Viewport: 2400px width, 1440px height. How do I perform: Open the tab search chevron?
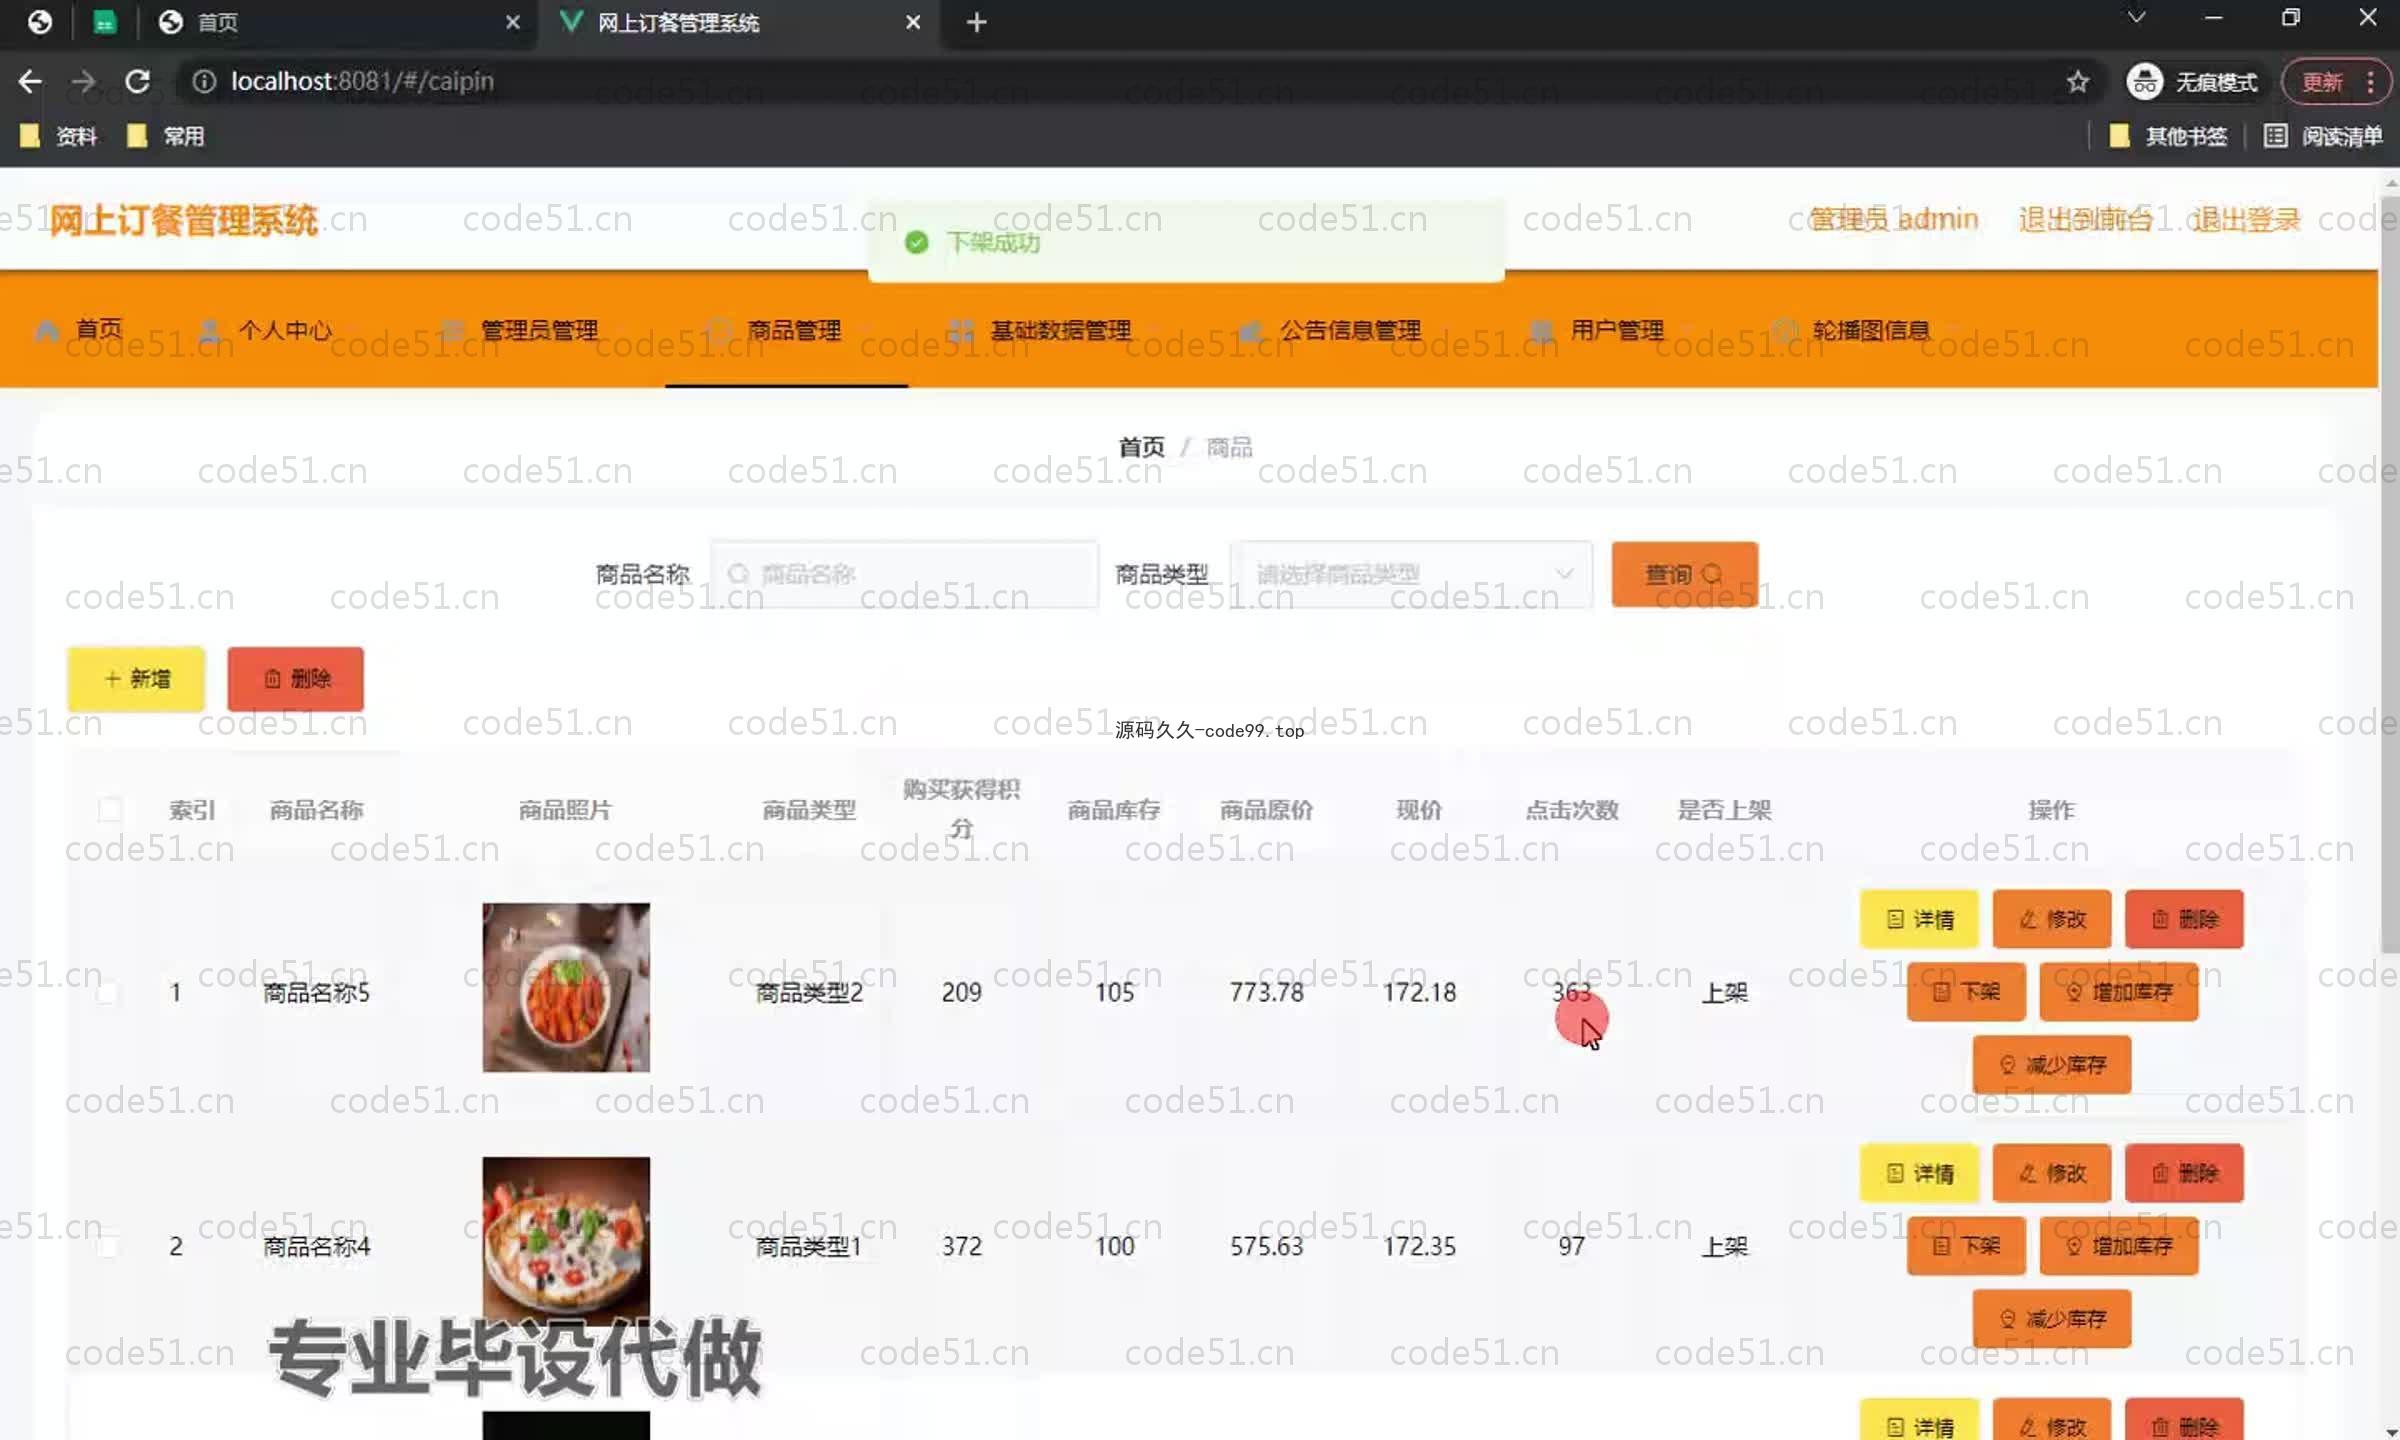2136,18
